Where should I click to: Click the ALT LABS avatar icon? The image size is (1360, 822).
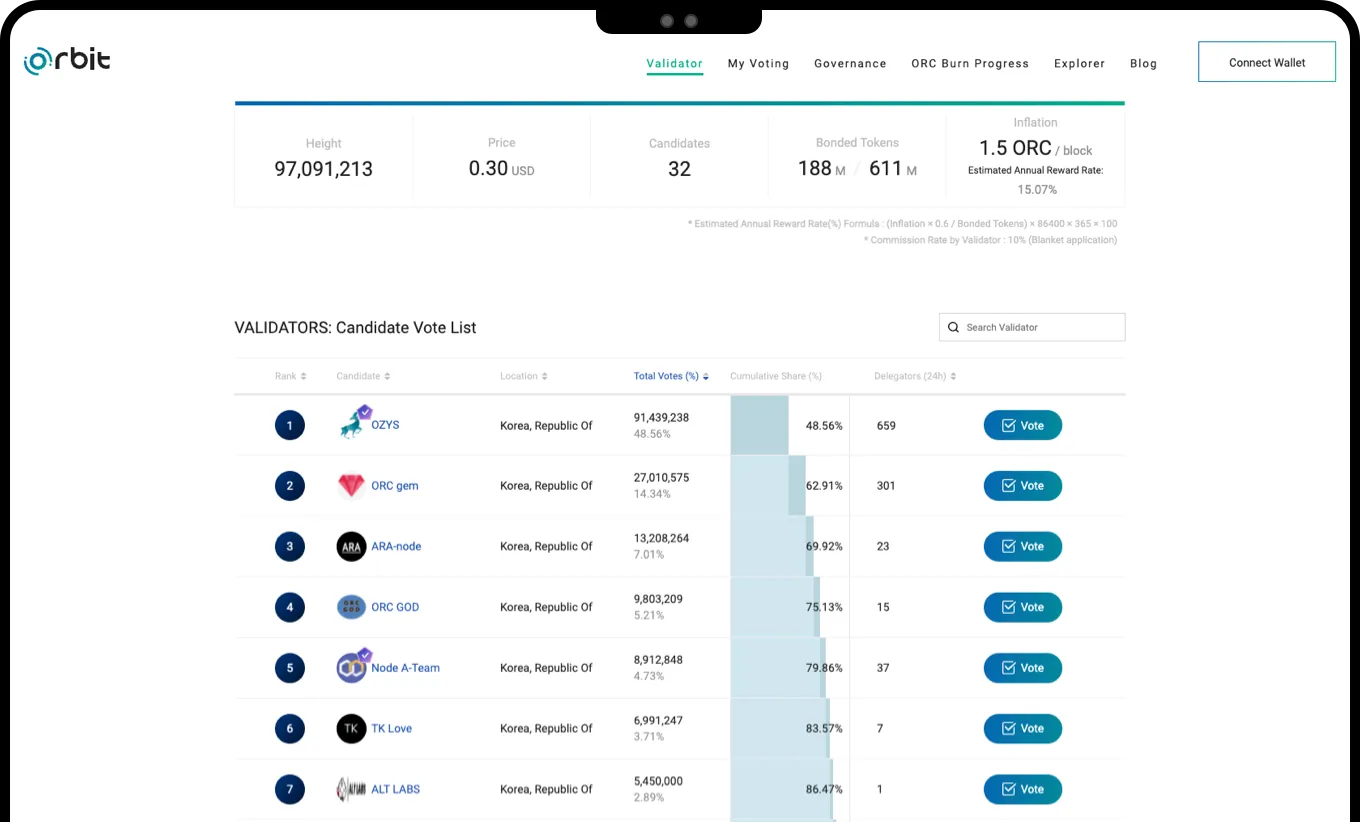(x=351, y=789)
